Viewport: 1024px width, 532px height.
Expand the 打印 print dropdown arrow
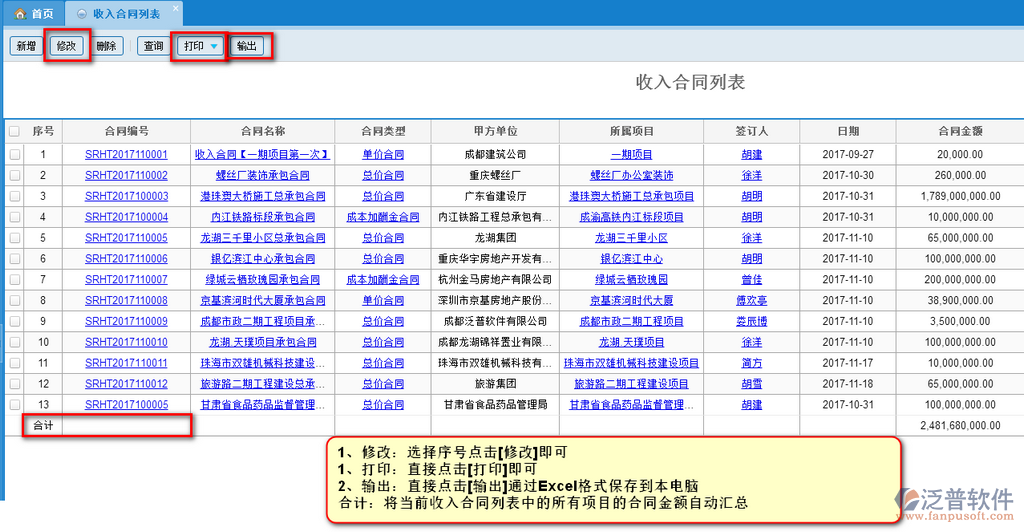point(214,47)
